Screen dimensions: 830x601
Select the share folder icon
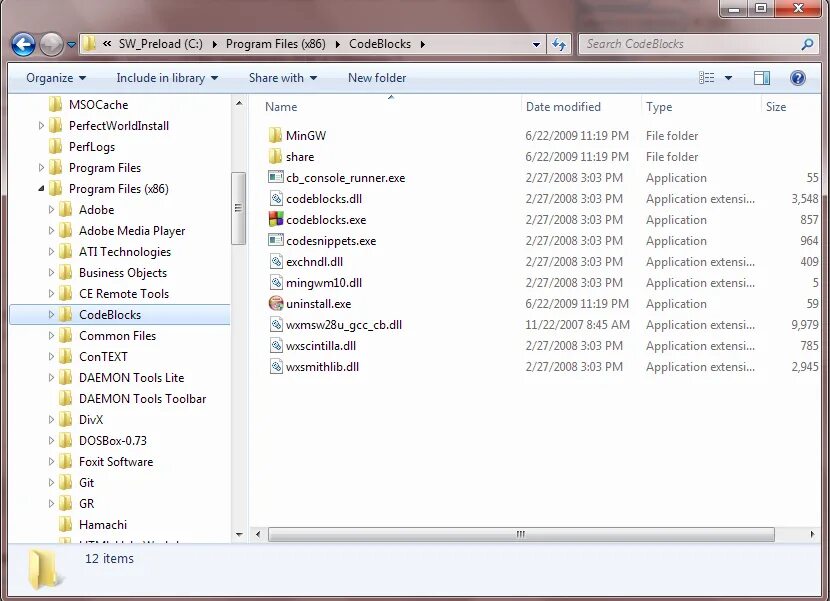(x=275, y=156)
